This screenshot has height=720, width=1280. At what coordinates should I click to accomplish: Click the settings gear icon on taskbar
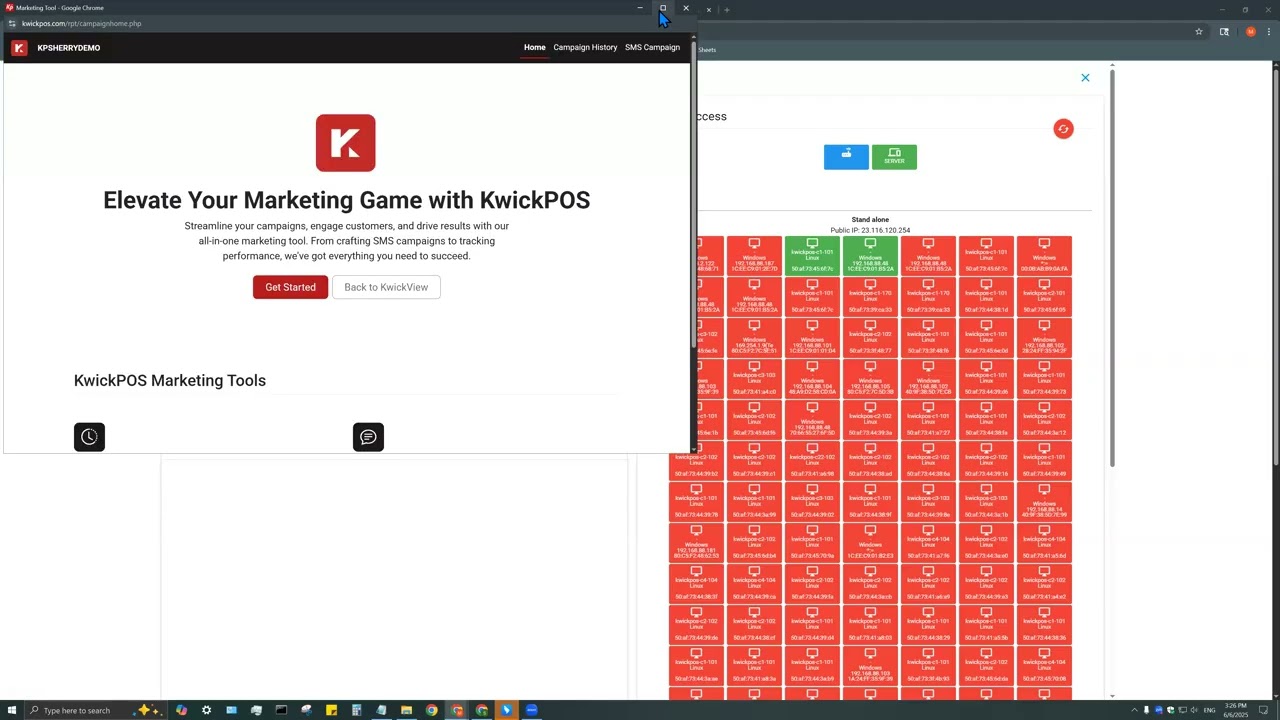click(206, 710)
